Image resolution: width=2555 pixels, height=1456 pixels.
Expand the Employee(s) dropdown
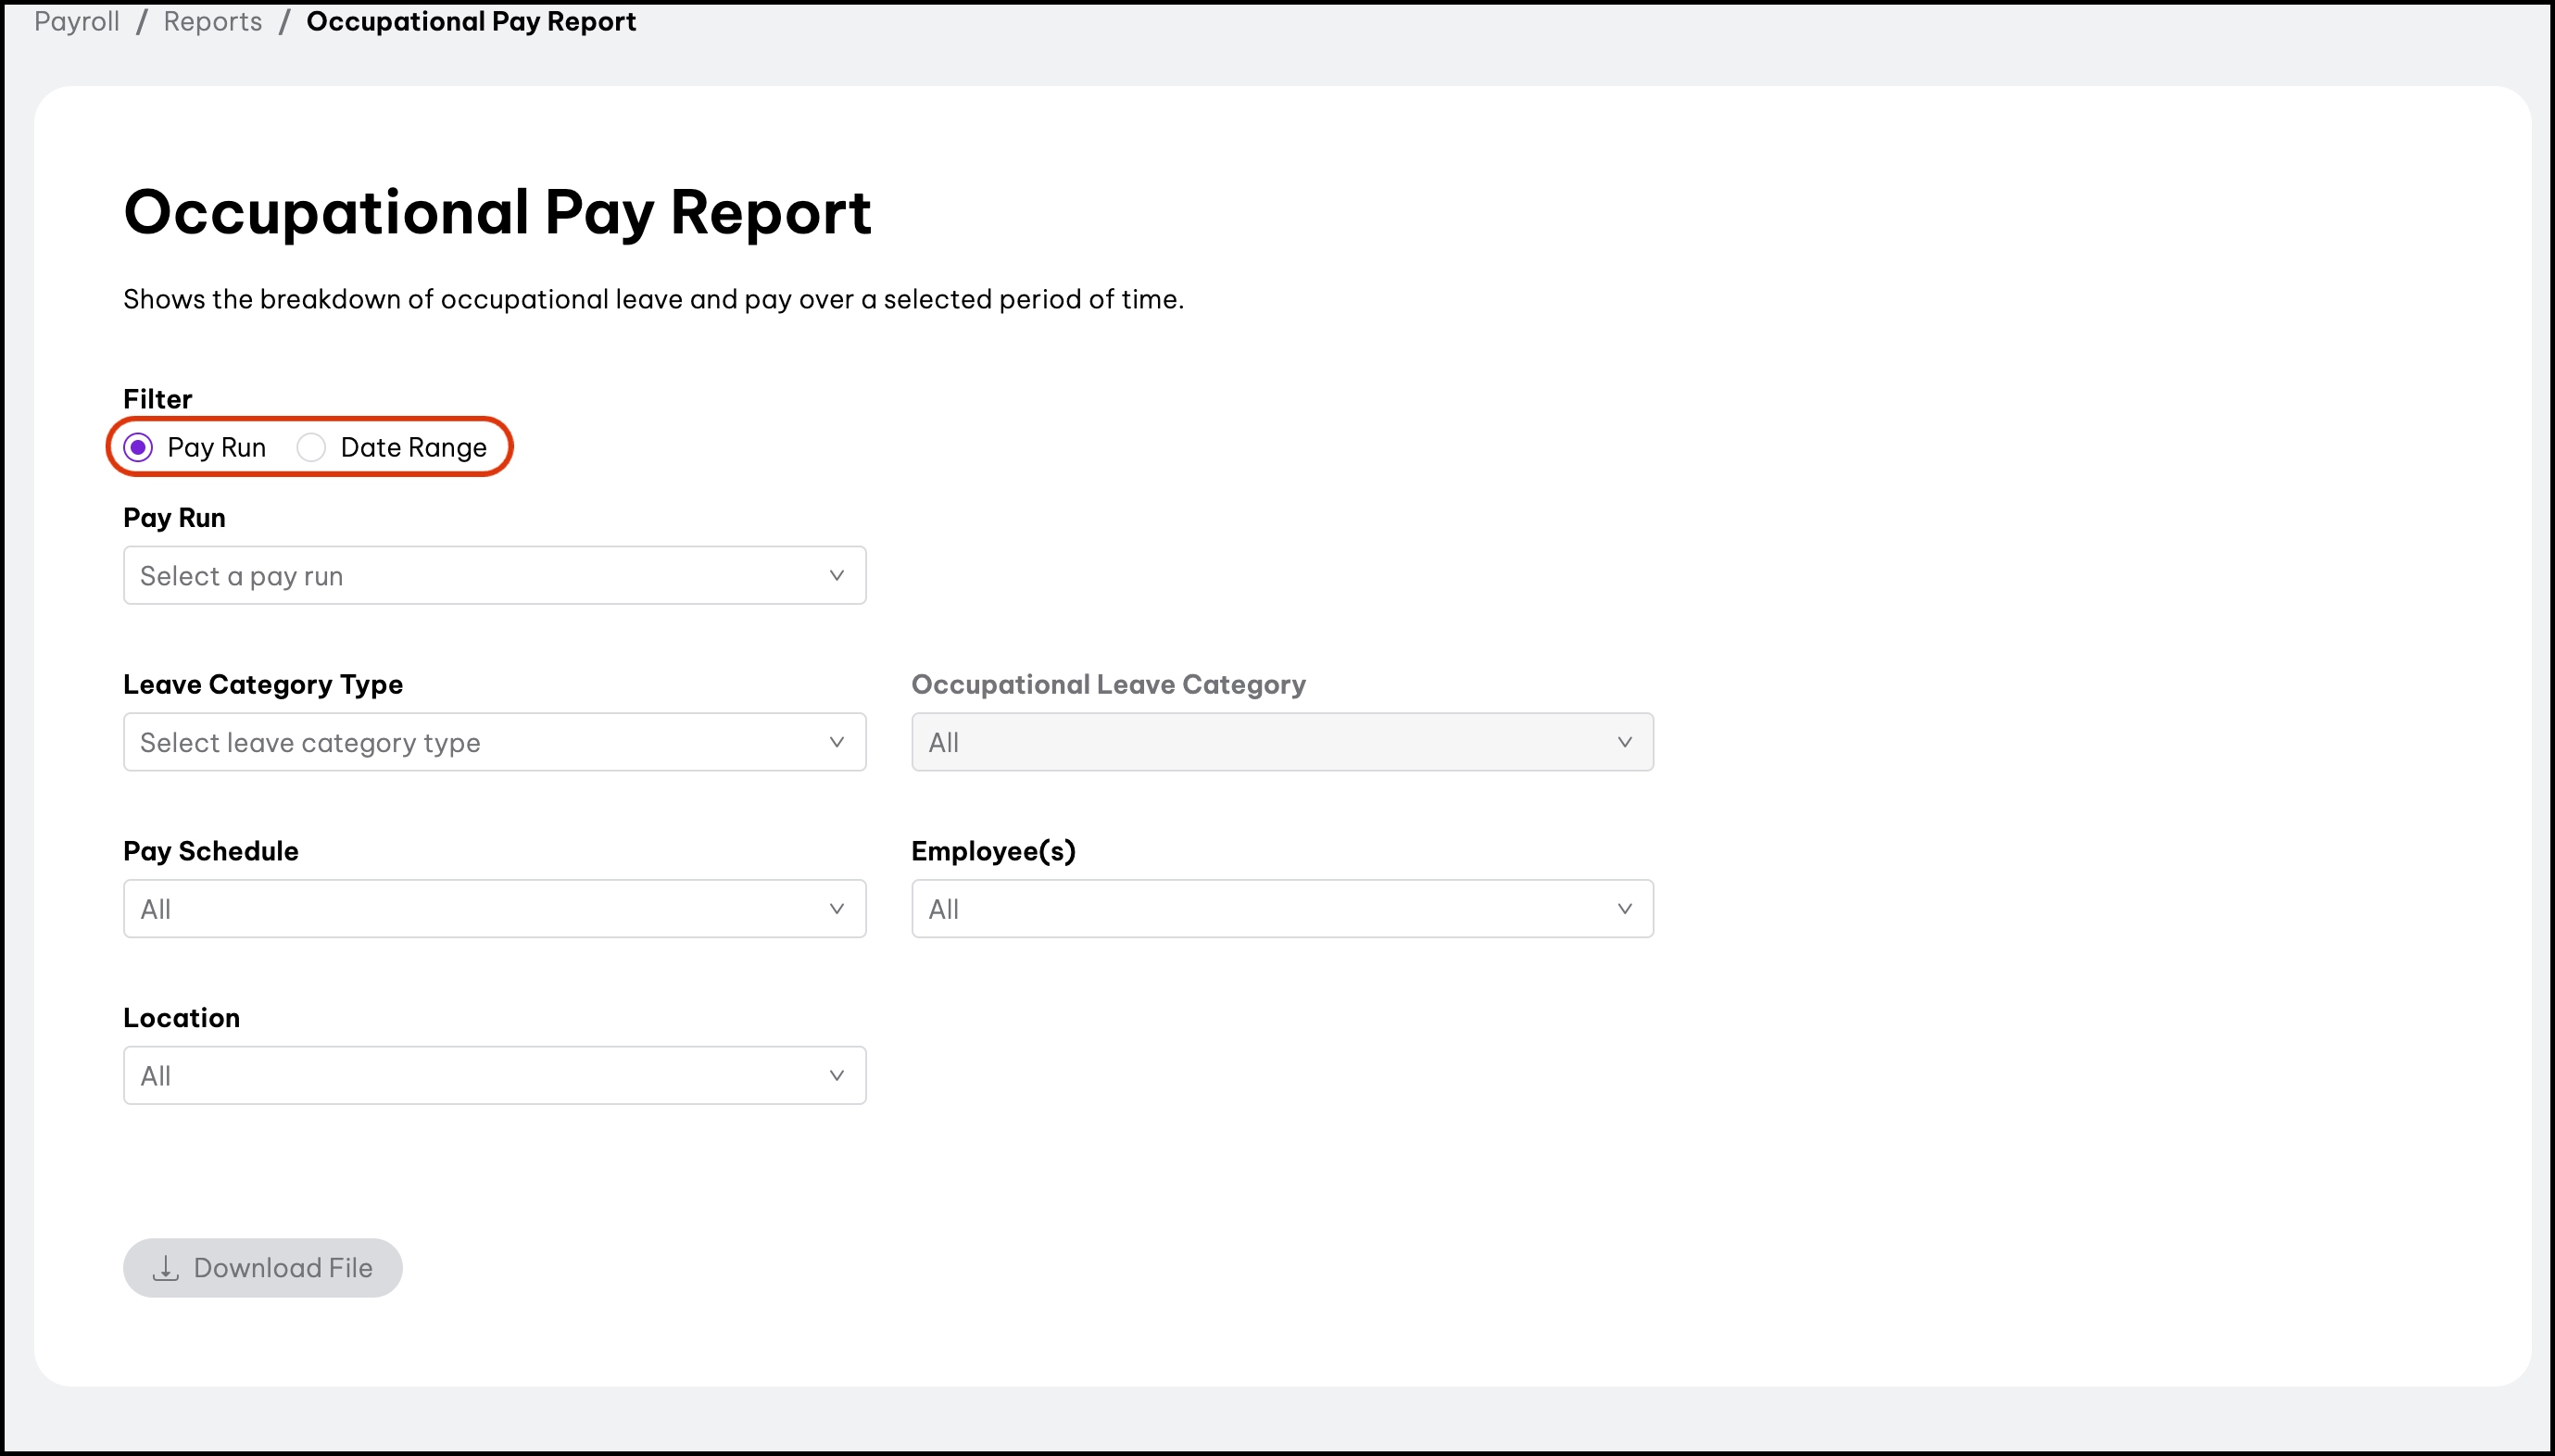click(x=1281, y=909)
